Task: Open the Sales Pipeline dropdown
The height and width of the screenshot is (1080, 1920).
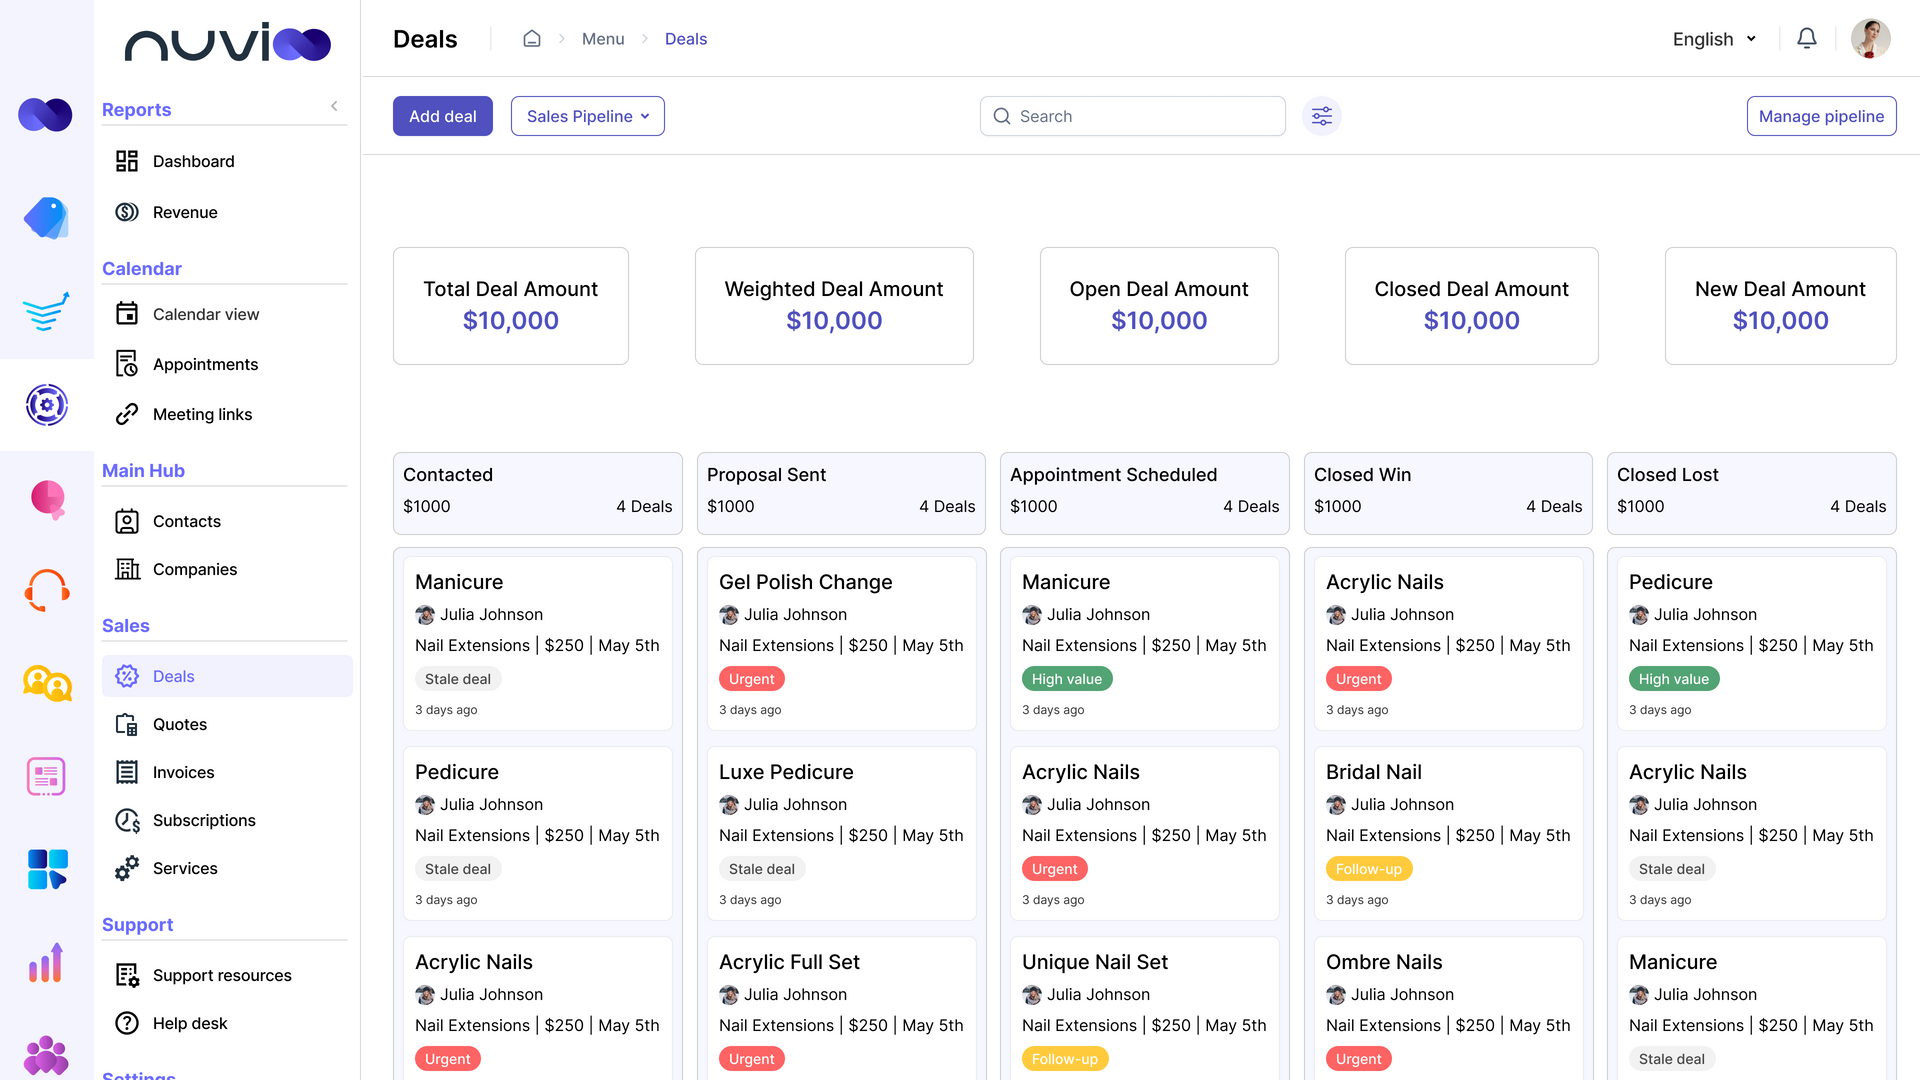Action: click(587, 116)
